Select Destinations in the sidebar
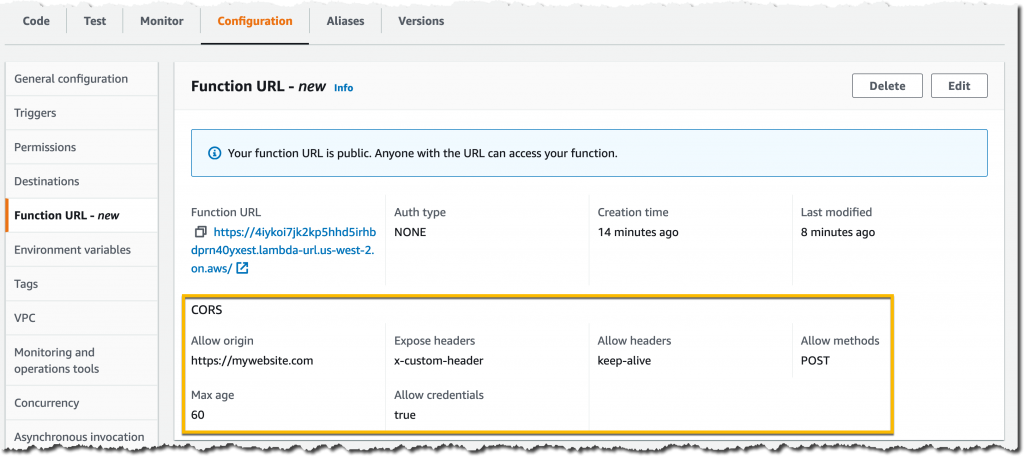Image resolution: width=1024 pixels, height=457 pixels. (x=47, y=181)
